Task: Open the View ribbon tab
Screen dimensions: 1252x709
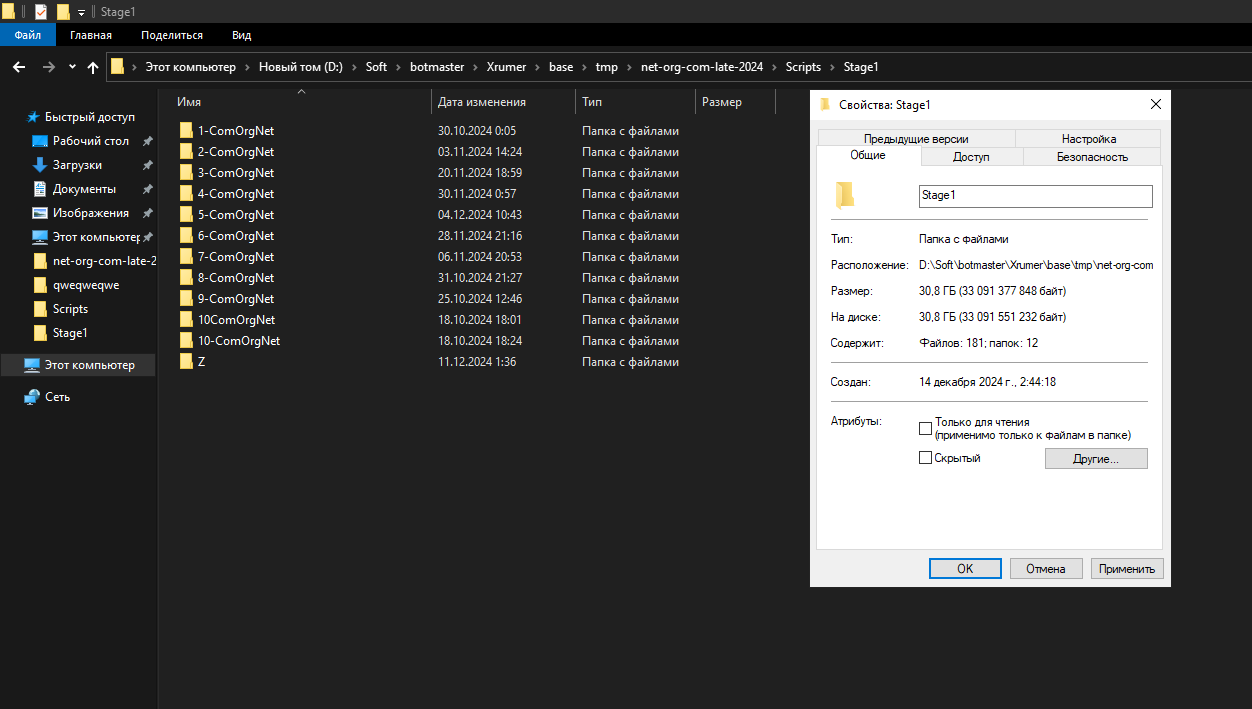Action: click(241, 35)
